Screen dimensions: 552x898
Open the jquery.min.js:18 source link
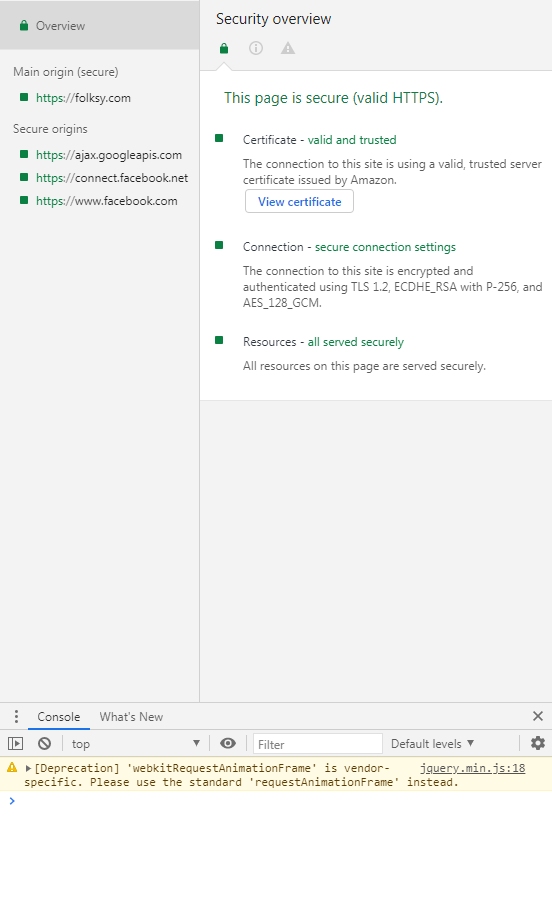[472, 768]
